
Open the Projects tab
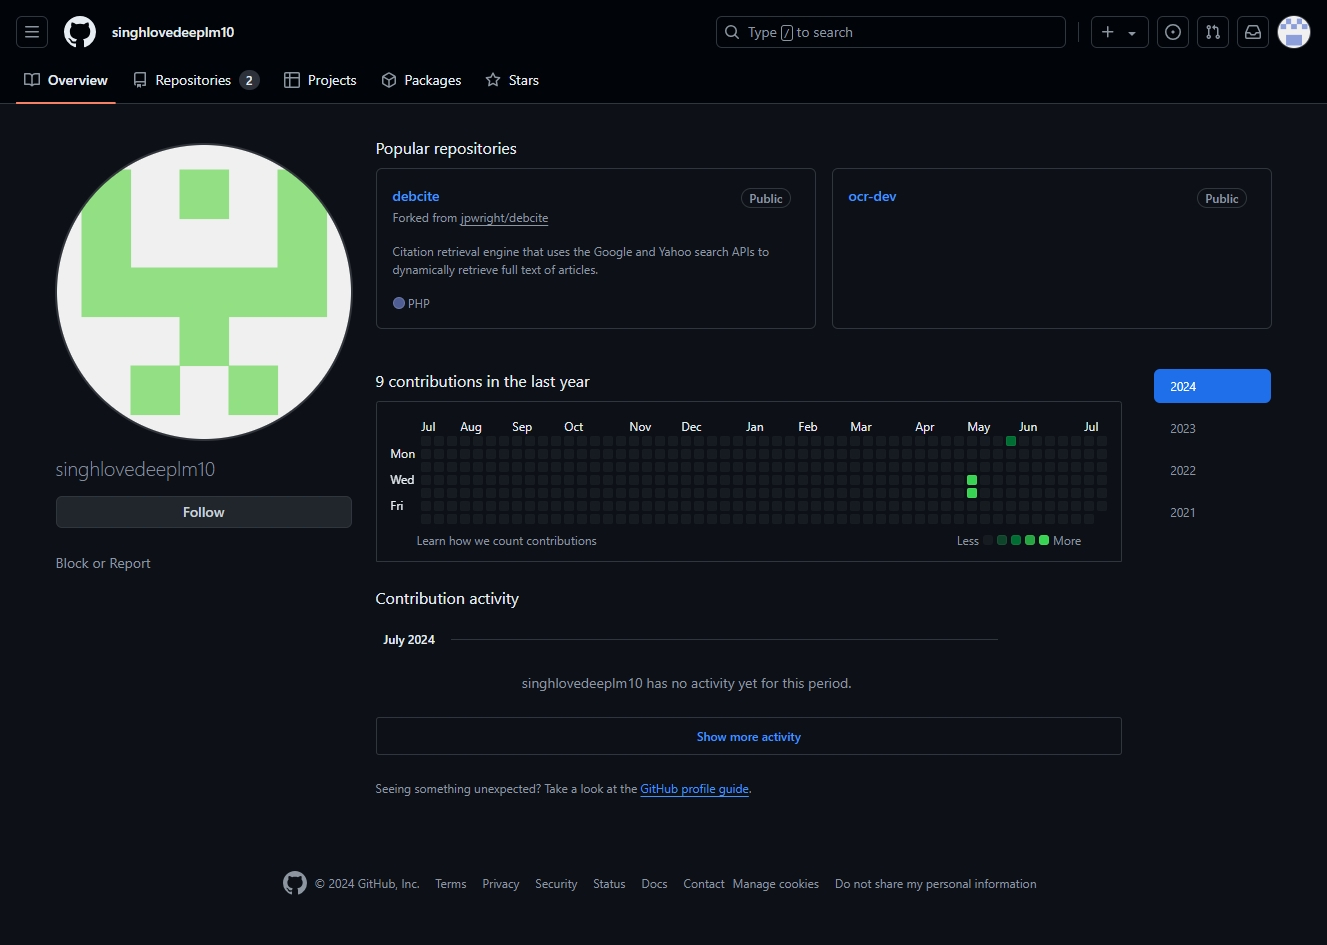tap(320, 80)
